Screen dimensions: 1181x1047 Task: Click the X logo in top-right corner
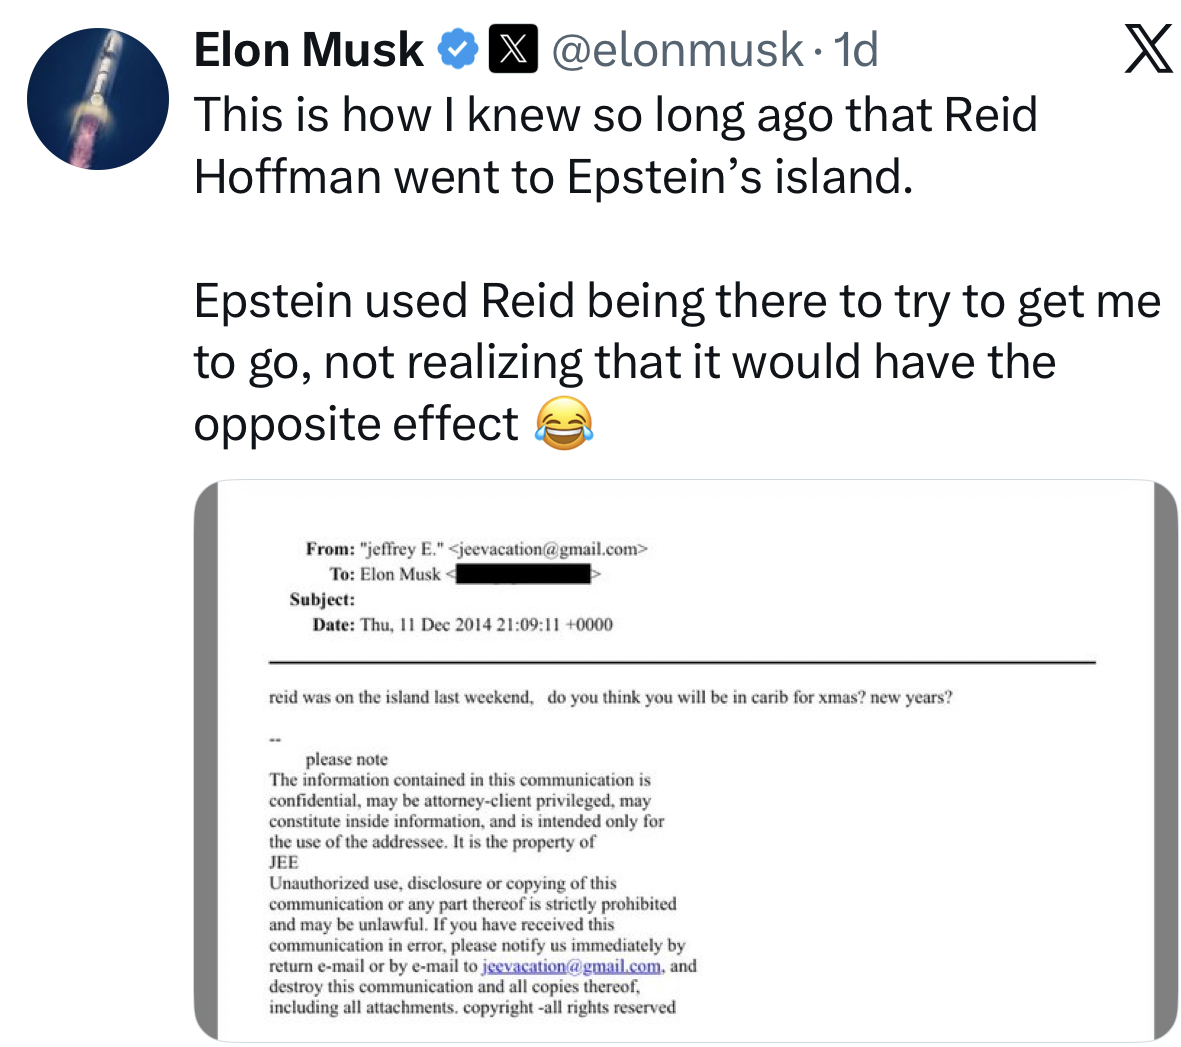pos(1146,50)
